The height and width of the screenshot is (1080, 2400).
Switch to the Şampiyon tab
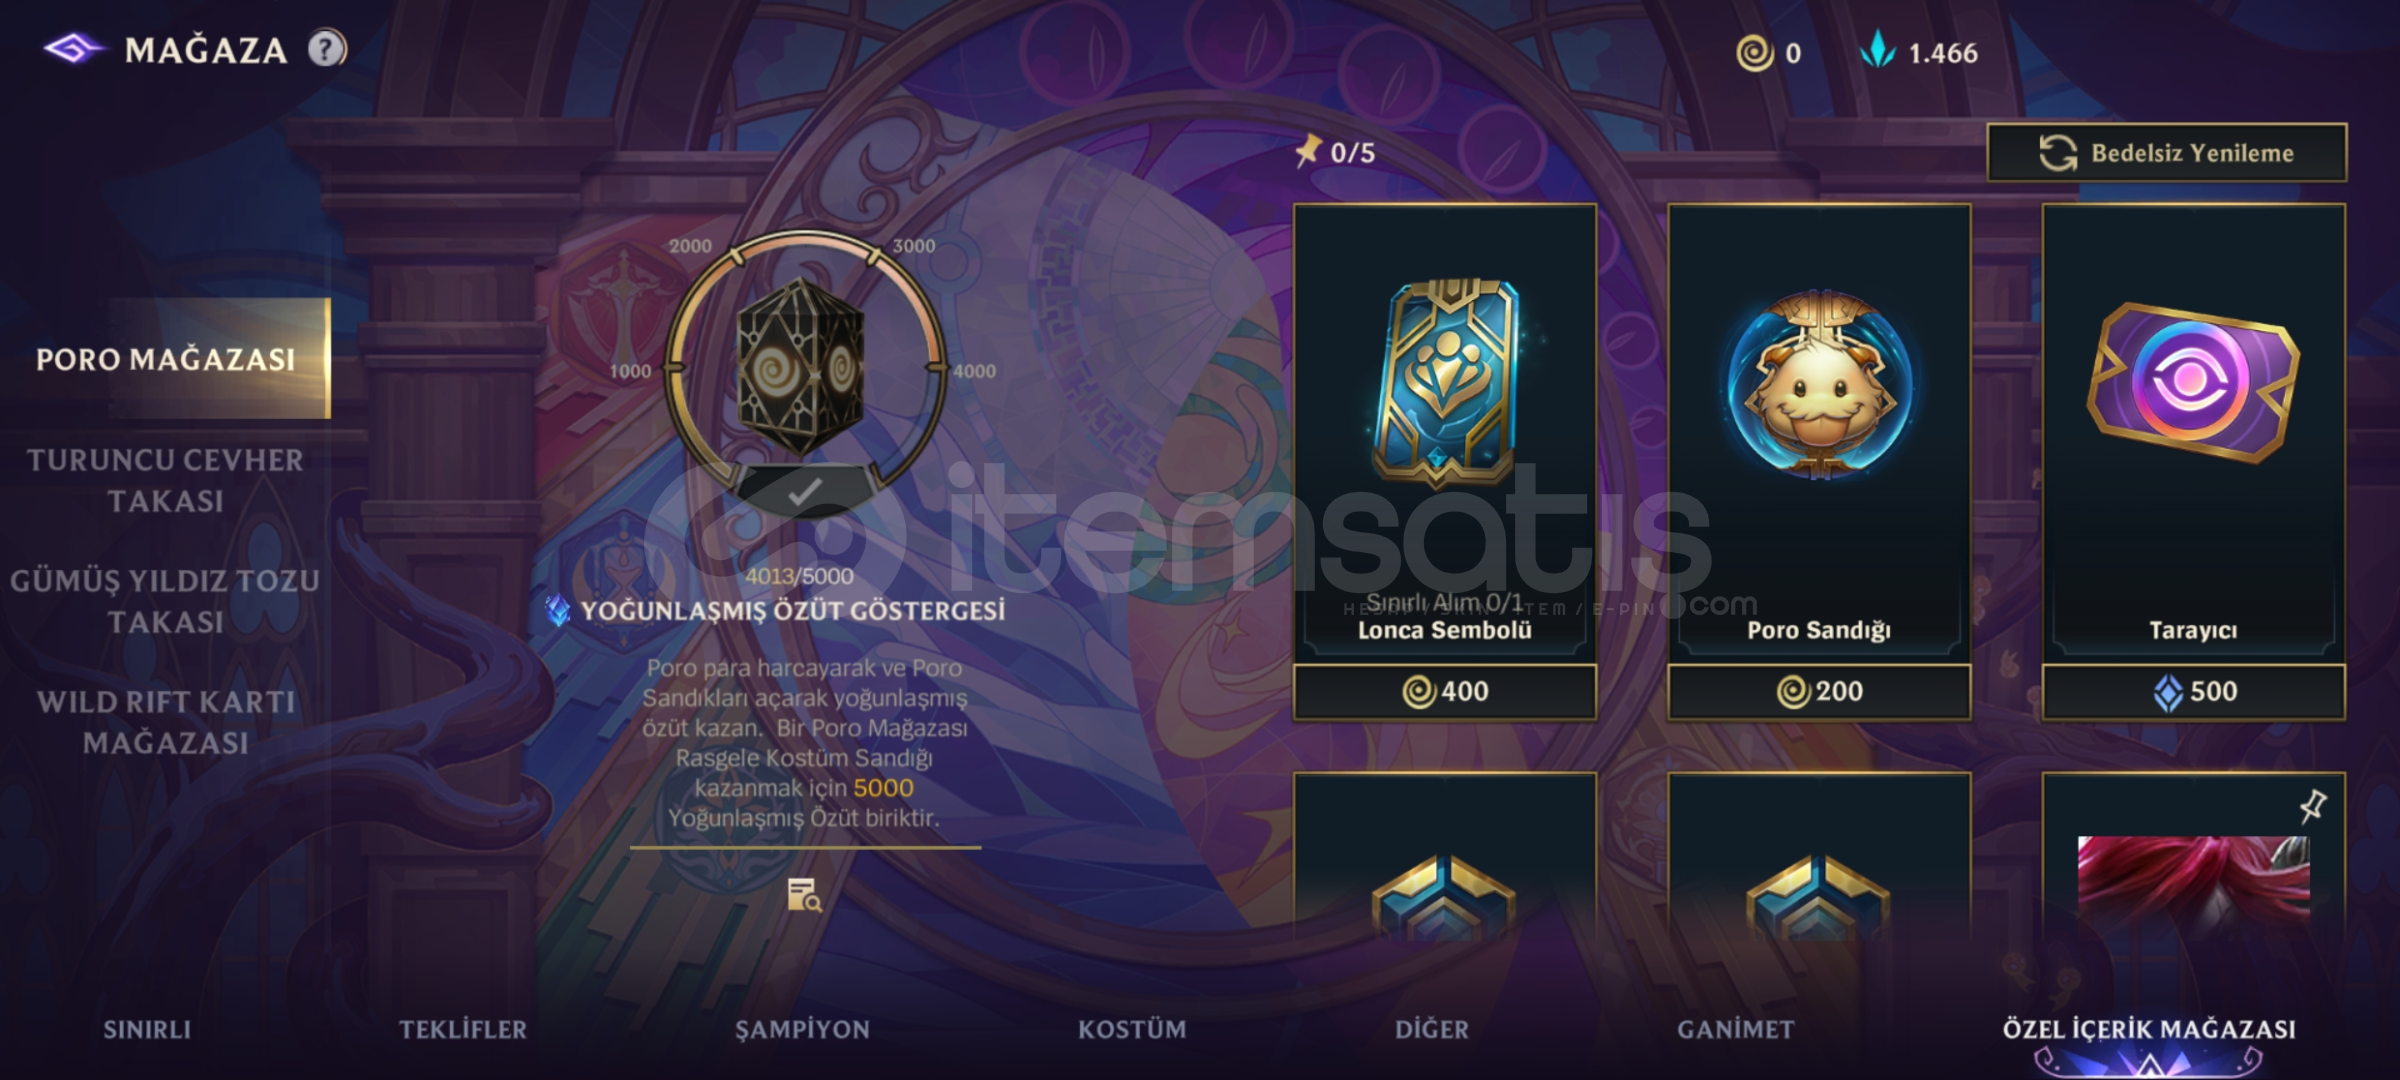click(x=803, y=1029)
